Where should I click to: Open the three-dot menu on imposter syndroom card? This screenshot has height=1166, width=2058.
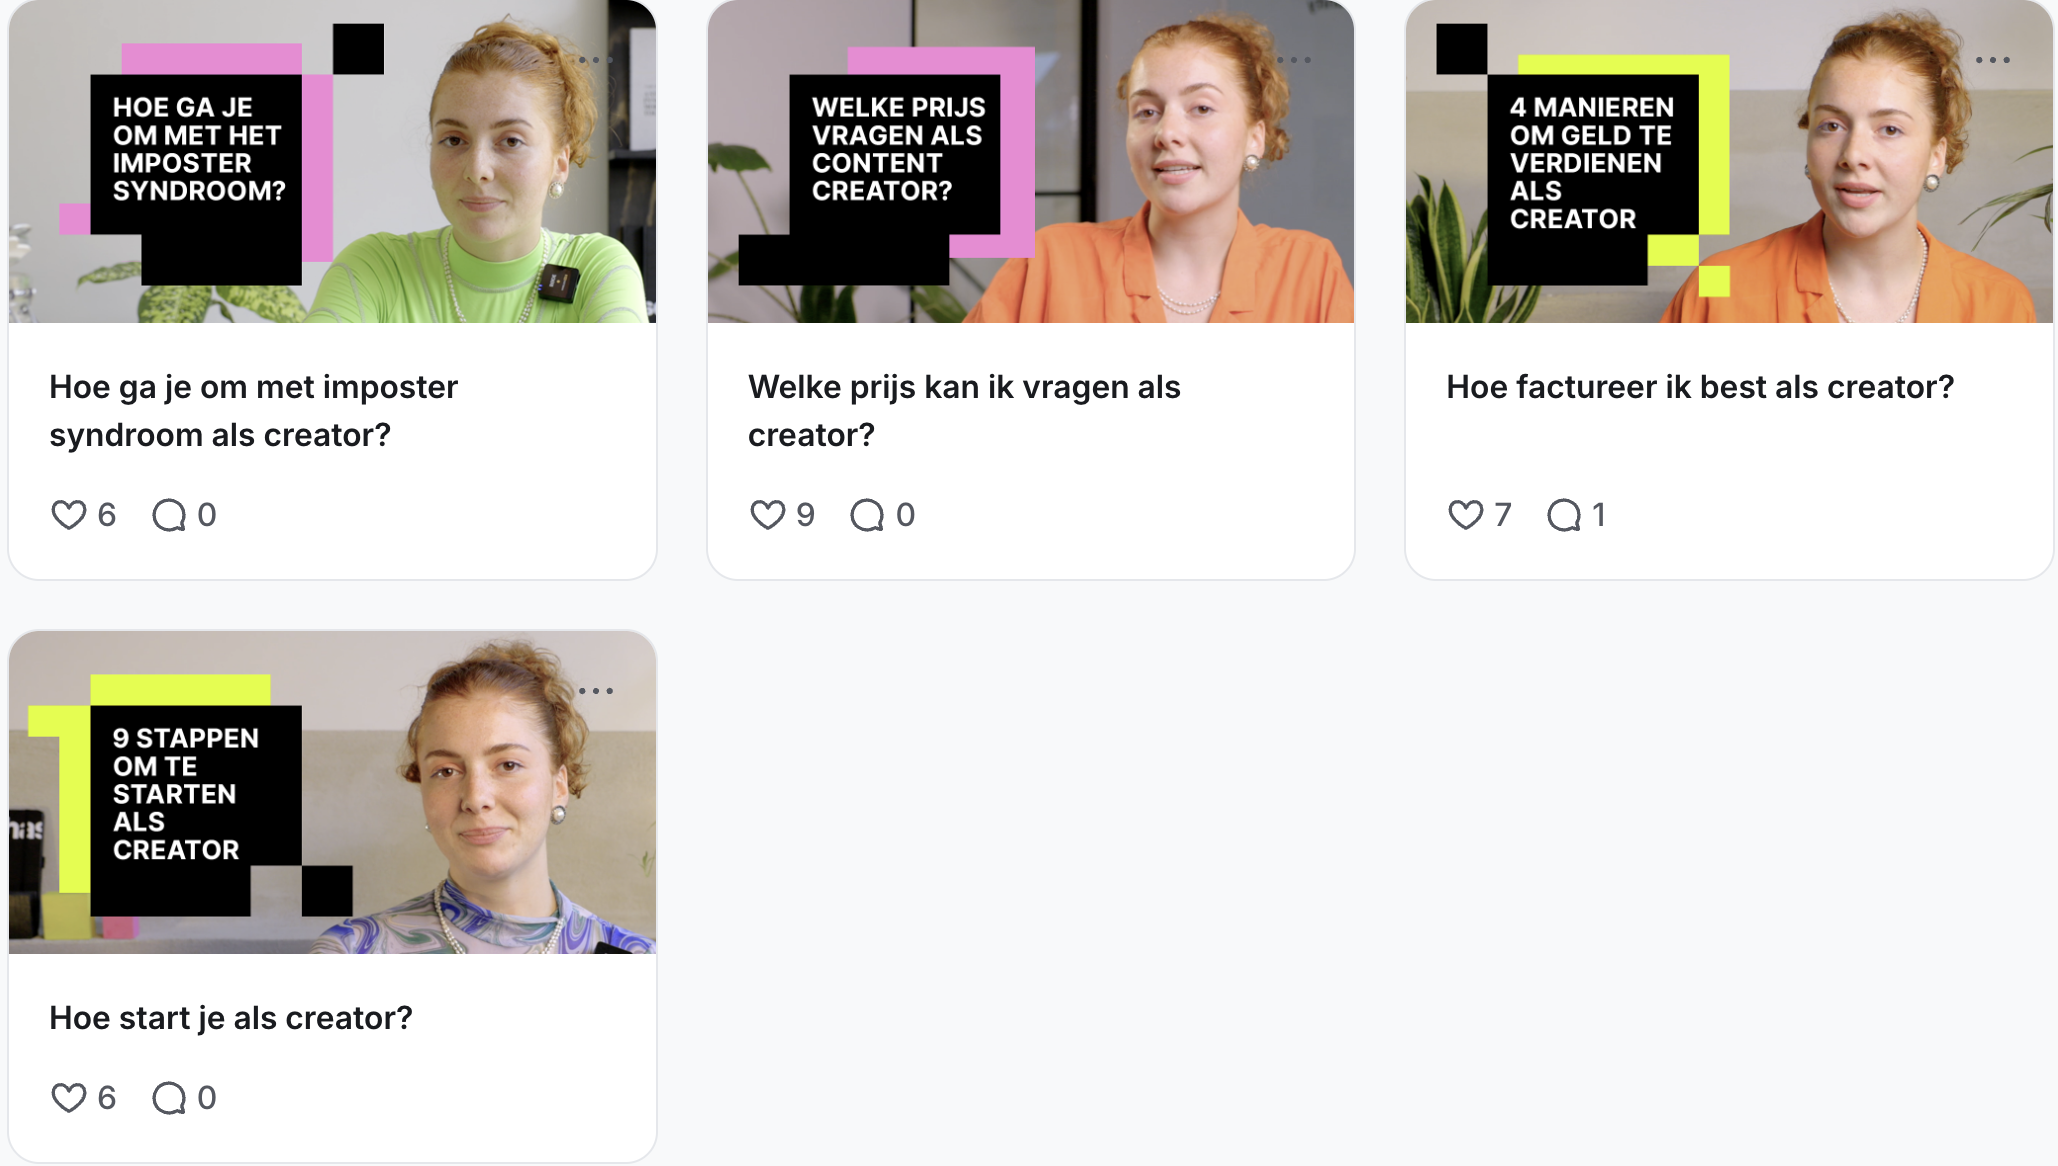pos(596,60)
